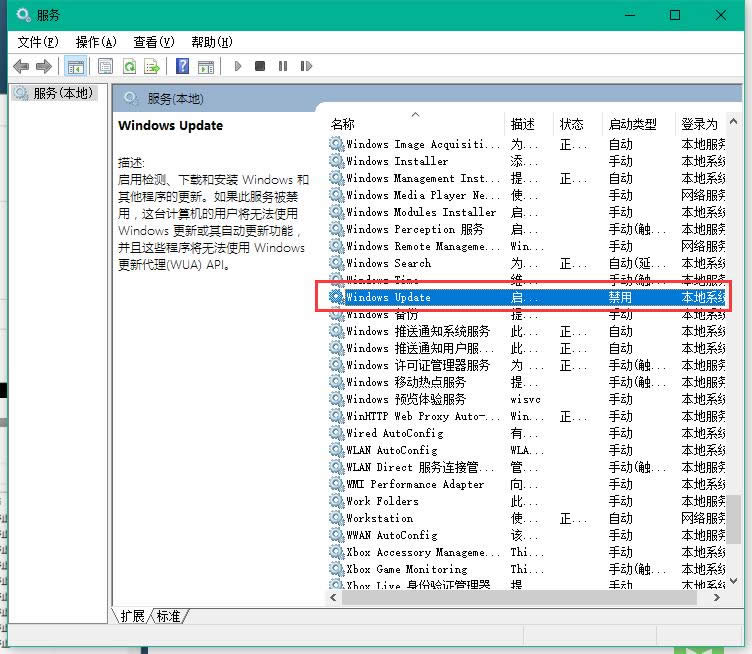The image size is (752, 654).
Task: Open the 文件(F) menu
Action: tap(38, 42)
